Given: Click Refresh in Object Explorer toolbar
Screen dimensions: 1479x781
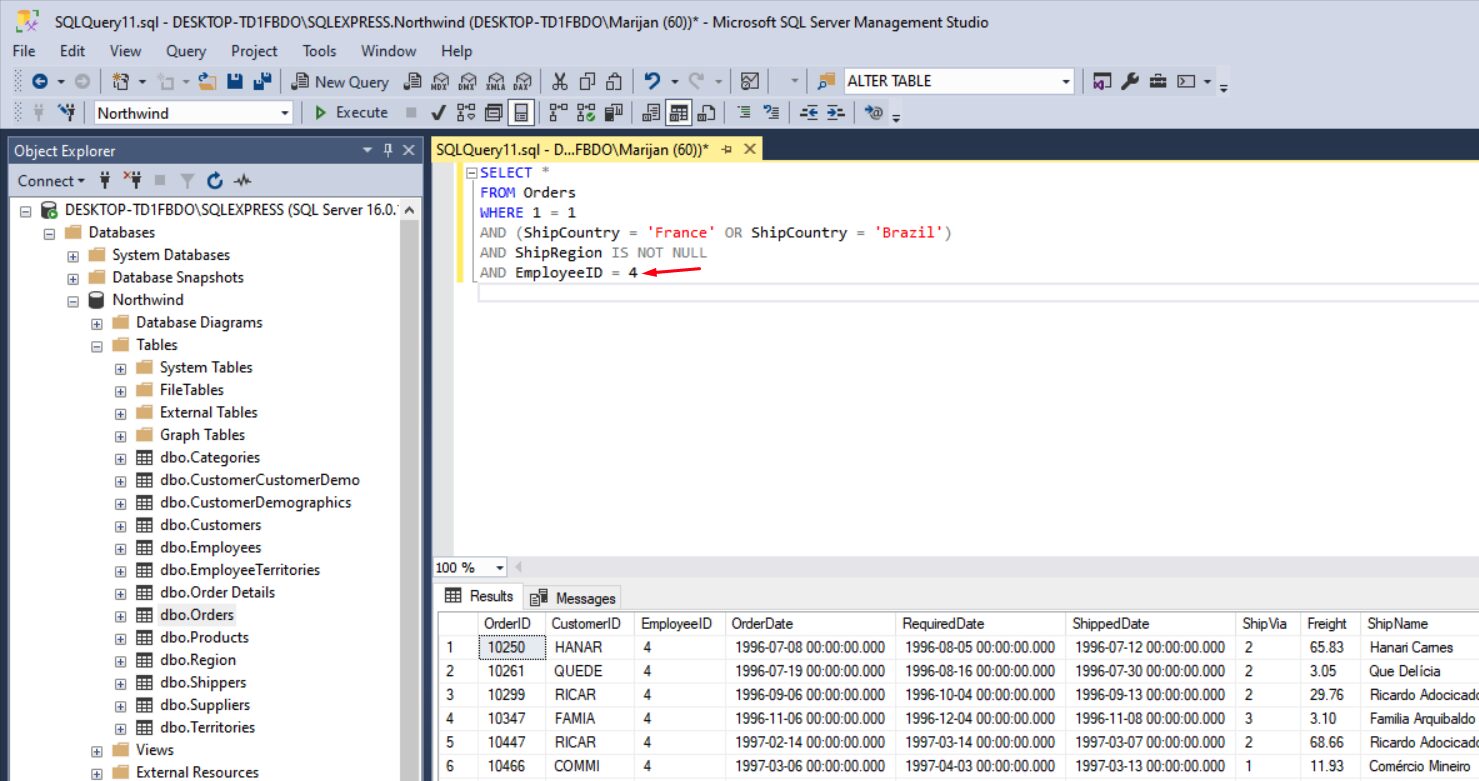Looking at the screenshot, I should (x=214, y=181).
